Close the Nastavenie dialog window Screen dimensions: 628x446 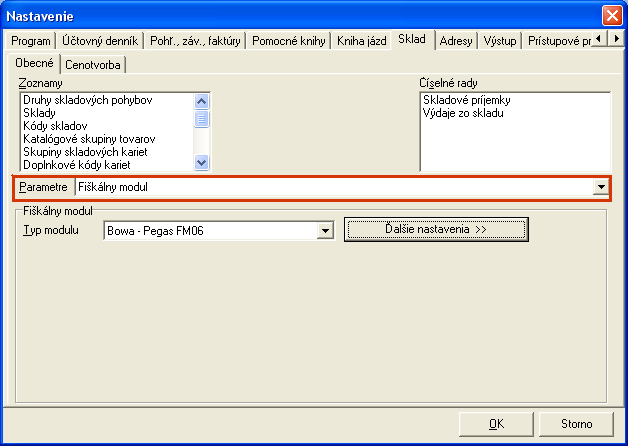(612, 15)
